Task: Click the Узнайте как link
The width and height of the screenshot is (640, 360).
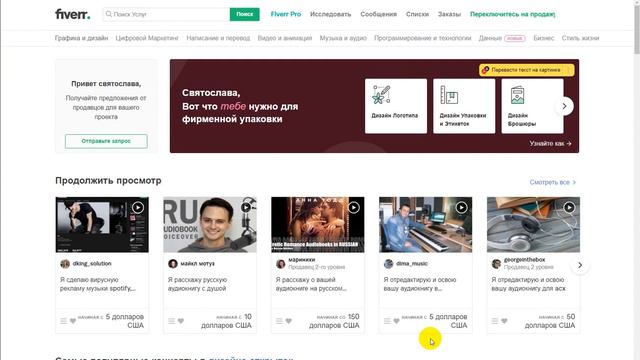Action: coord(550,144)
